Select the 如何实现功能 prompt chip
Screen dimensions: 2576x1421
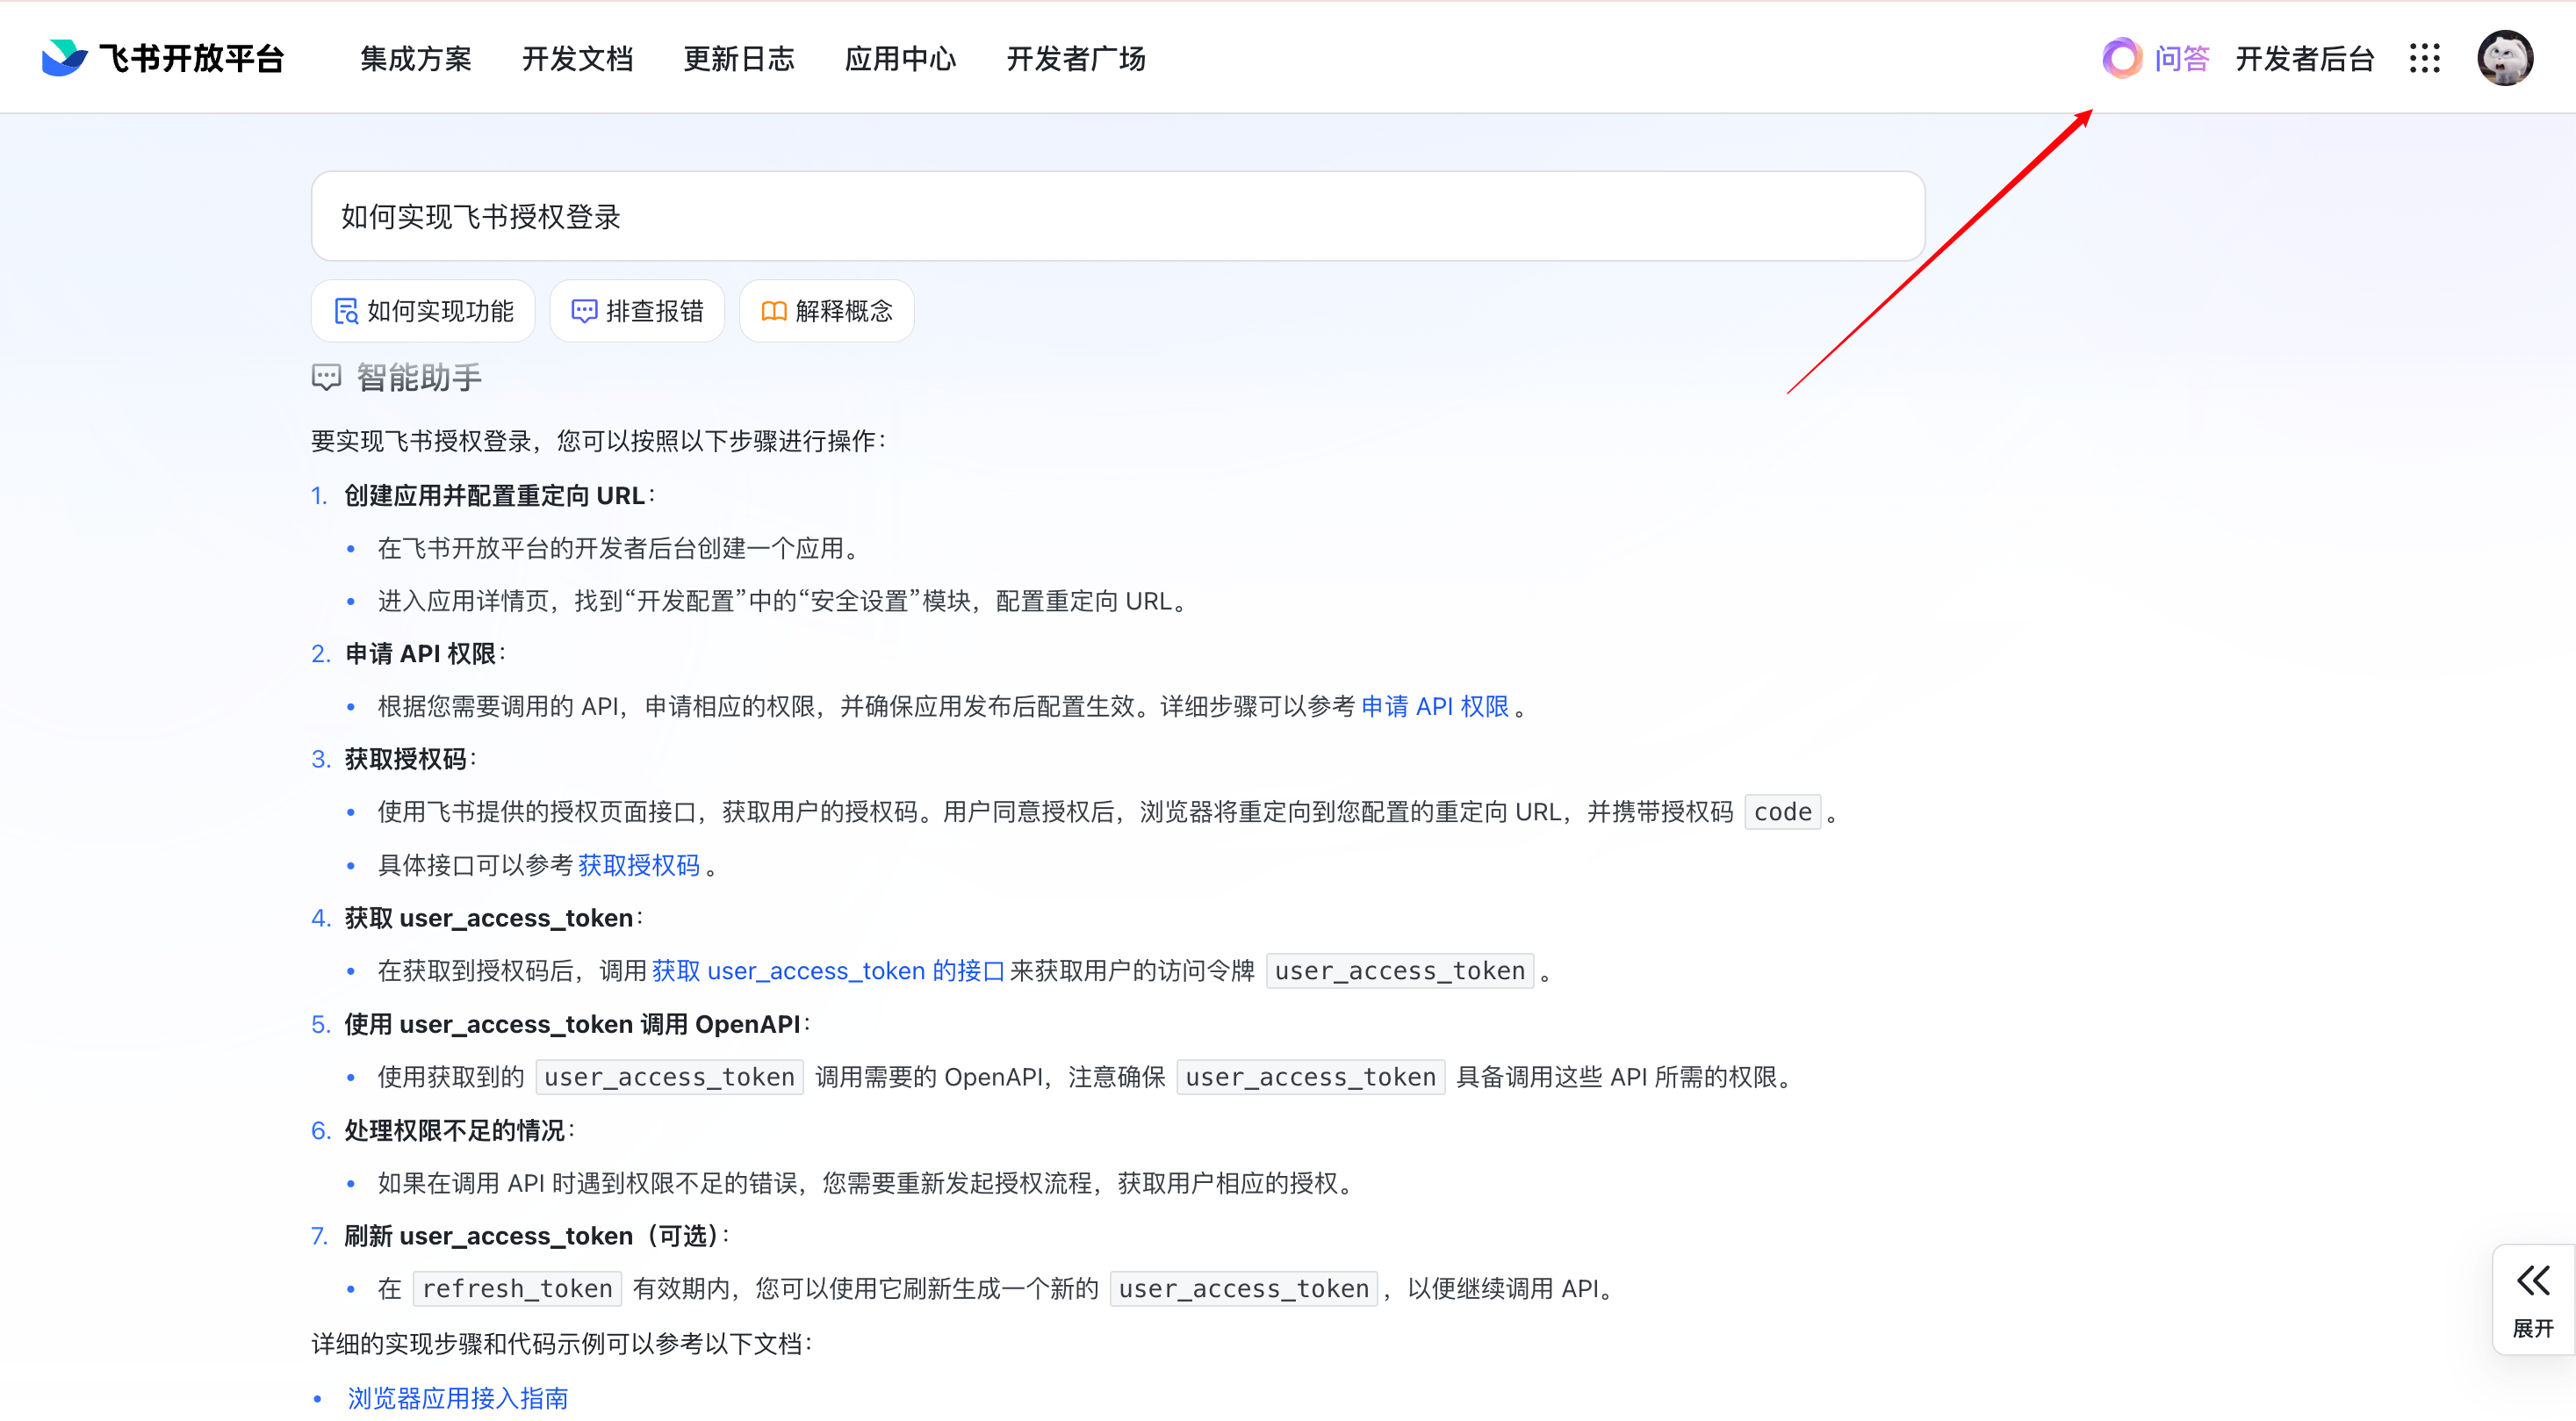(x=423, y=311)
